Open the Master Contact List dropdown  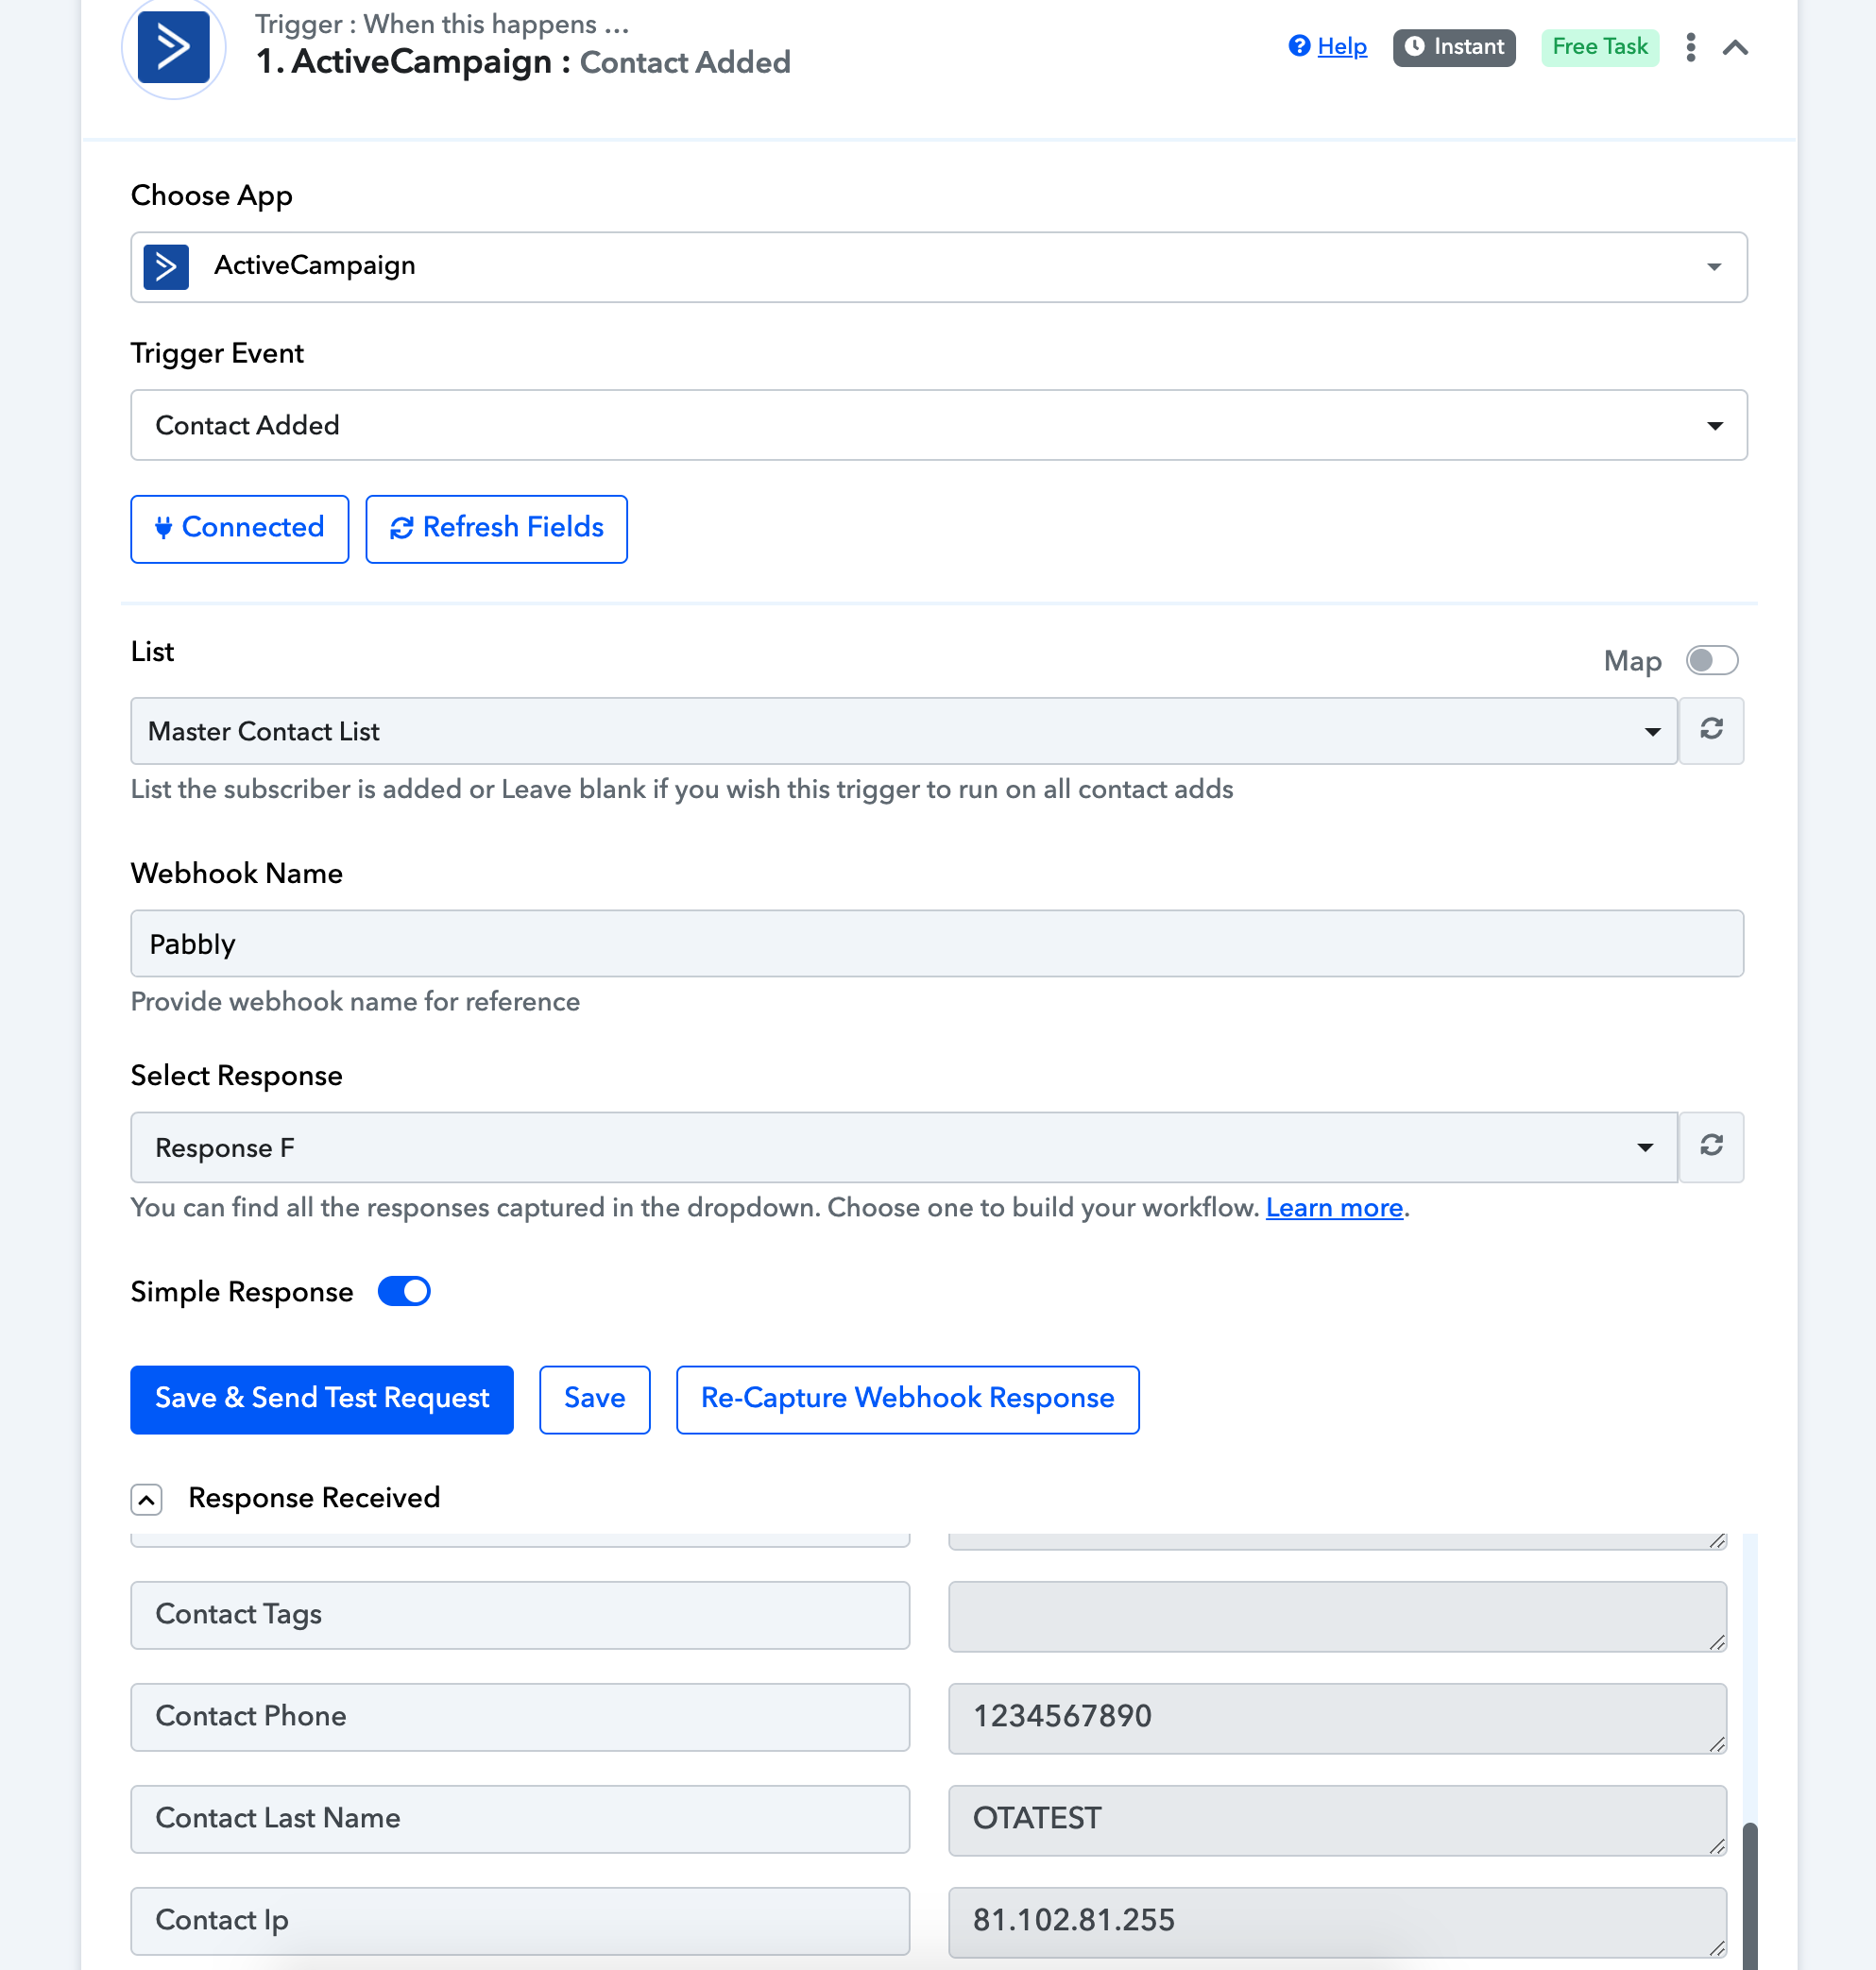coord(904,731)
